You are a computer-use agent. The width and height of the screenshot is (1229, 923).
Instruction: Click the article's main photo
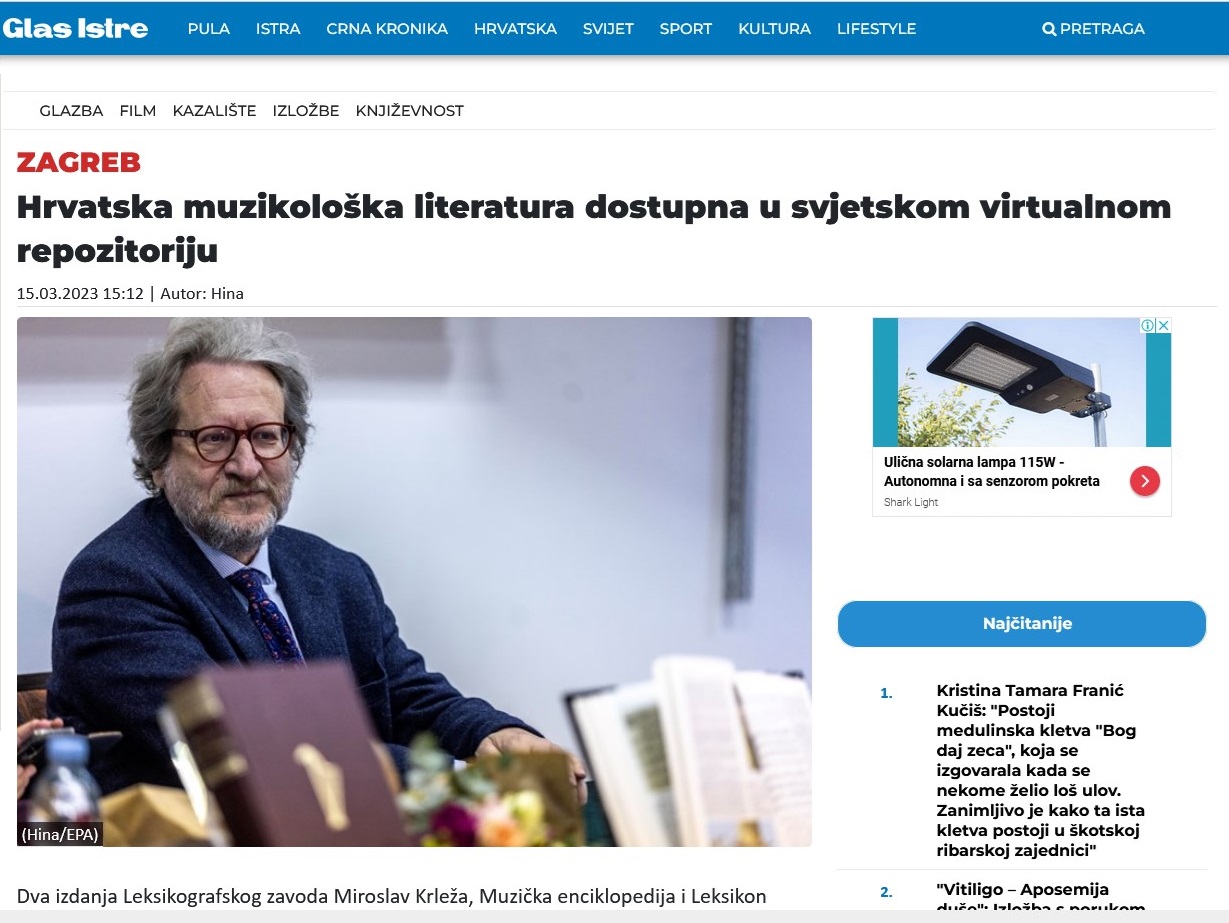coord(414,582)
